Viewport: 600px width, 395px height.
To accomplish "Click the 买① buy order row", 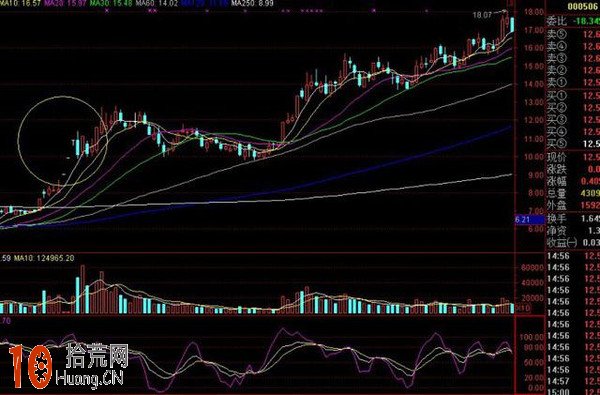I will pyautogui.click(x=573, y=95).
